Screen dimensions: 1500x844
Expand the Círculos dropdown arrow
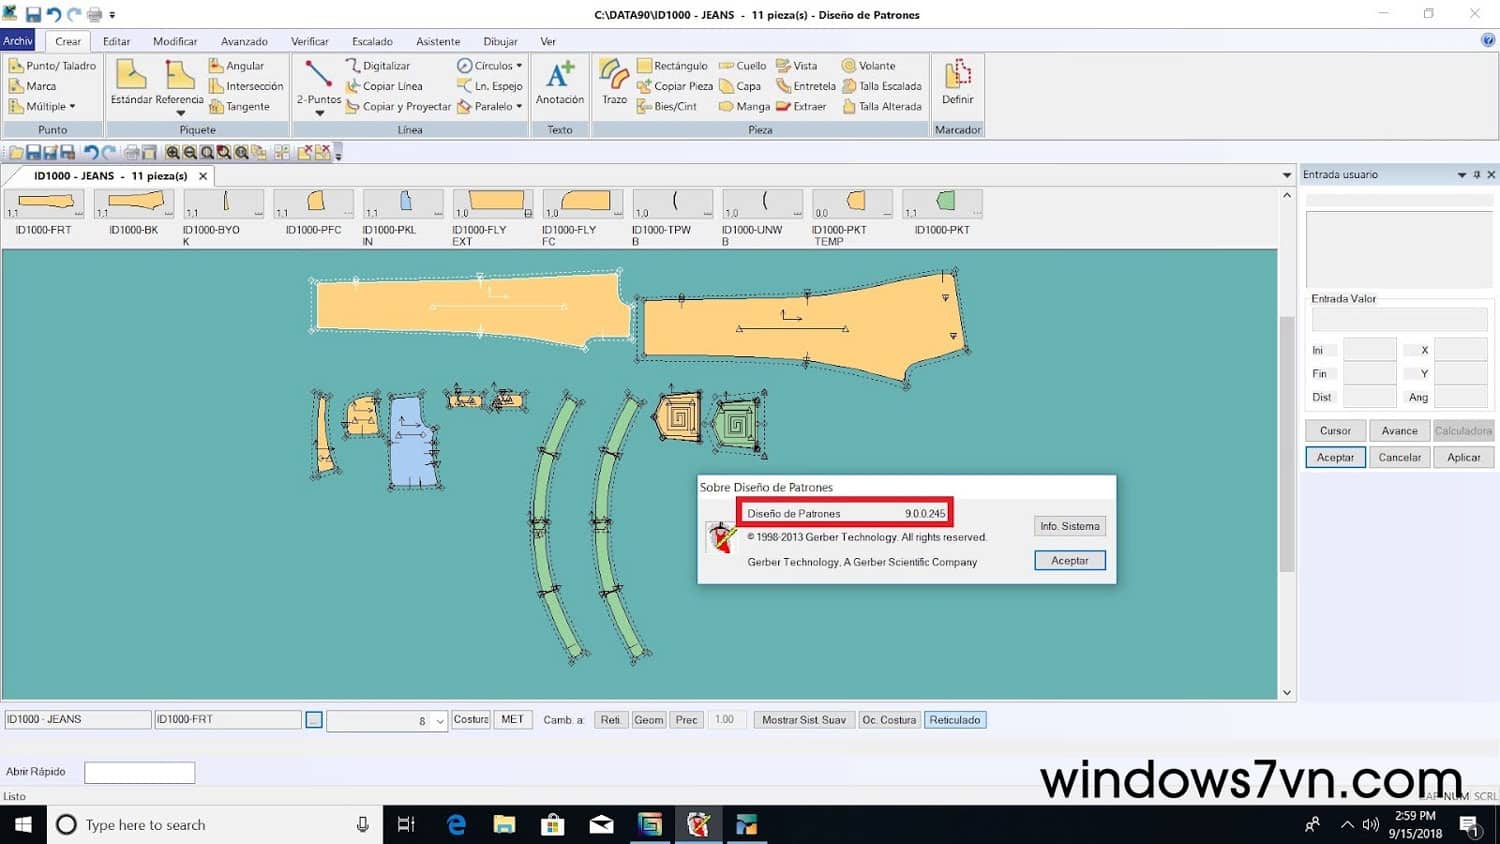(519, 66)
